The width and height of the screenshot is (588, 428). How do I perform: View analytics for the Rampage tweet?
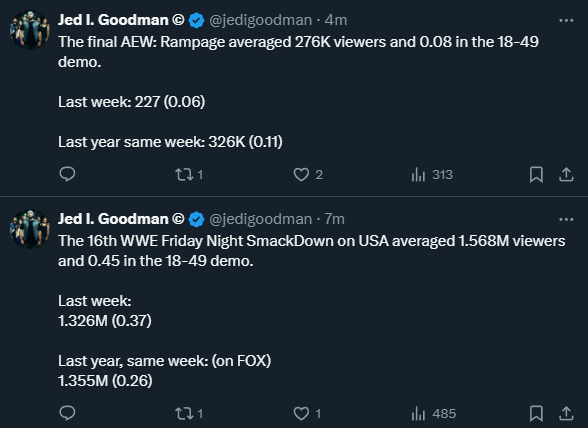click(x=432, y=174)
